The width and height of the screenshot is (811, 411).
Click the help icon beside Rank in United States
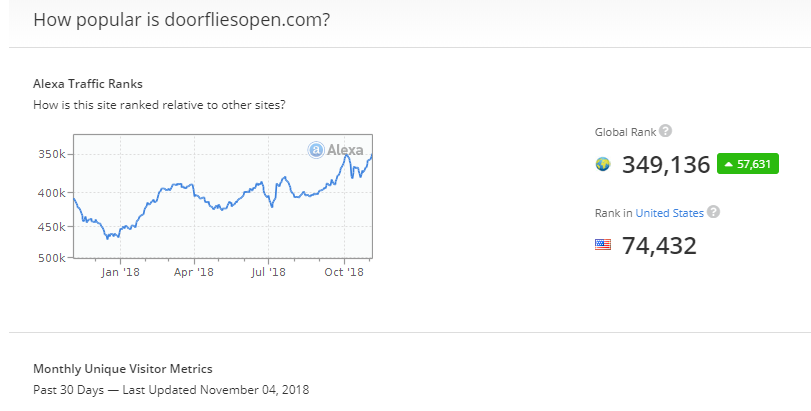click(x=713, y=212)
